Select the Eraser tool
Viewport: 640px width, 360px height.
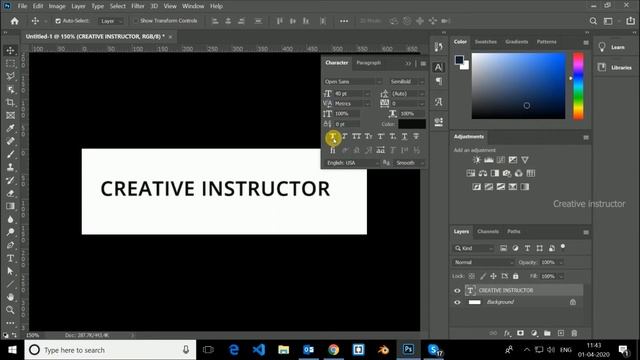tap(10, 193)
